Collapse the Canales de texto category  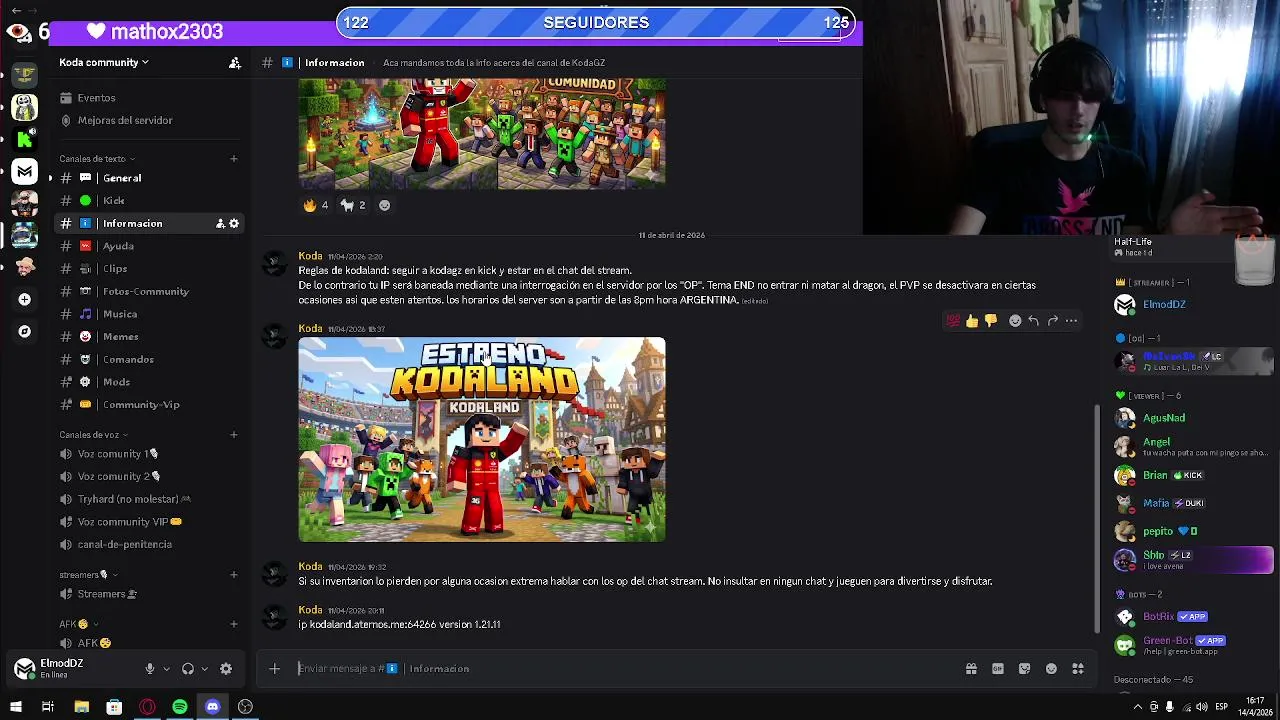click(x=97, y=159)
